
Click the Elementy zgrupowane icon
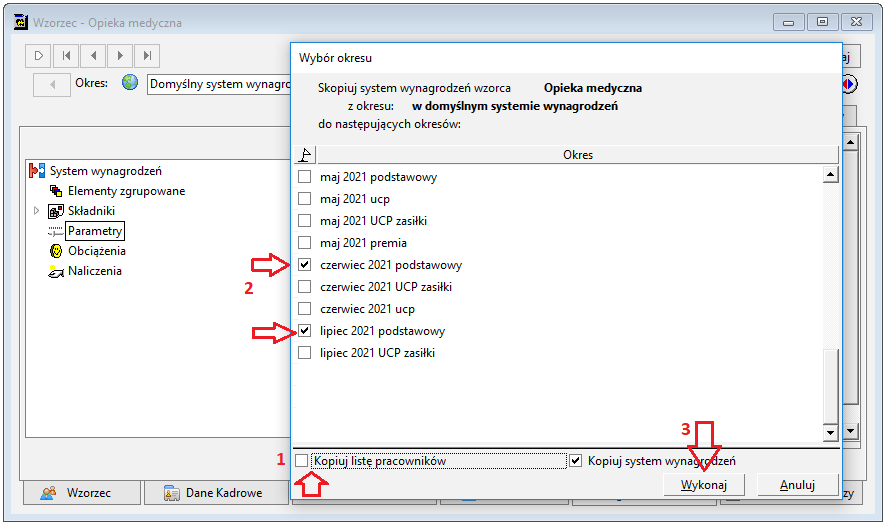click(56, 191)
